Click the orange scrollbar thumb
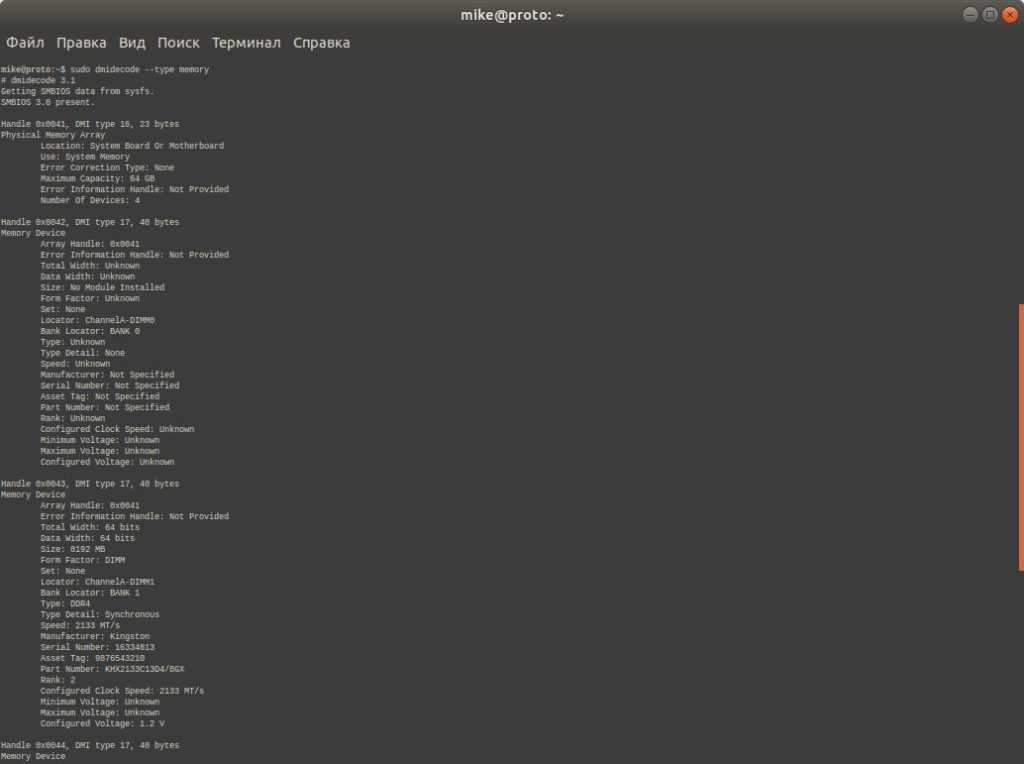This screenshot has height=764, width=1024. (x=1020, y=437)
